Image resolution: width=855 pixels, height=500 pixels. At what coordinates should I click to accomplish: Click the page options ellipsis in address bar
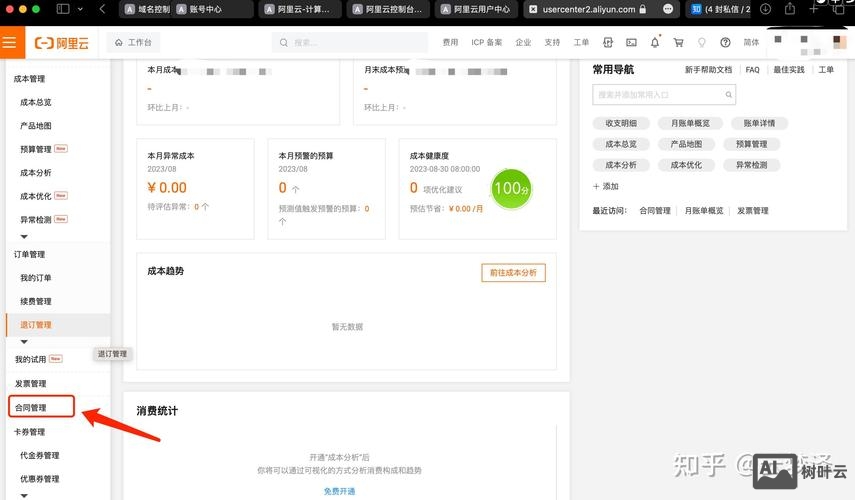pyautogui.click(x=668, y=9)
